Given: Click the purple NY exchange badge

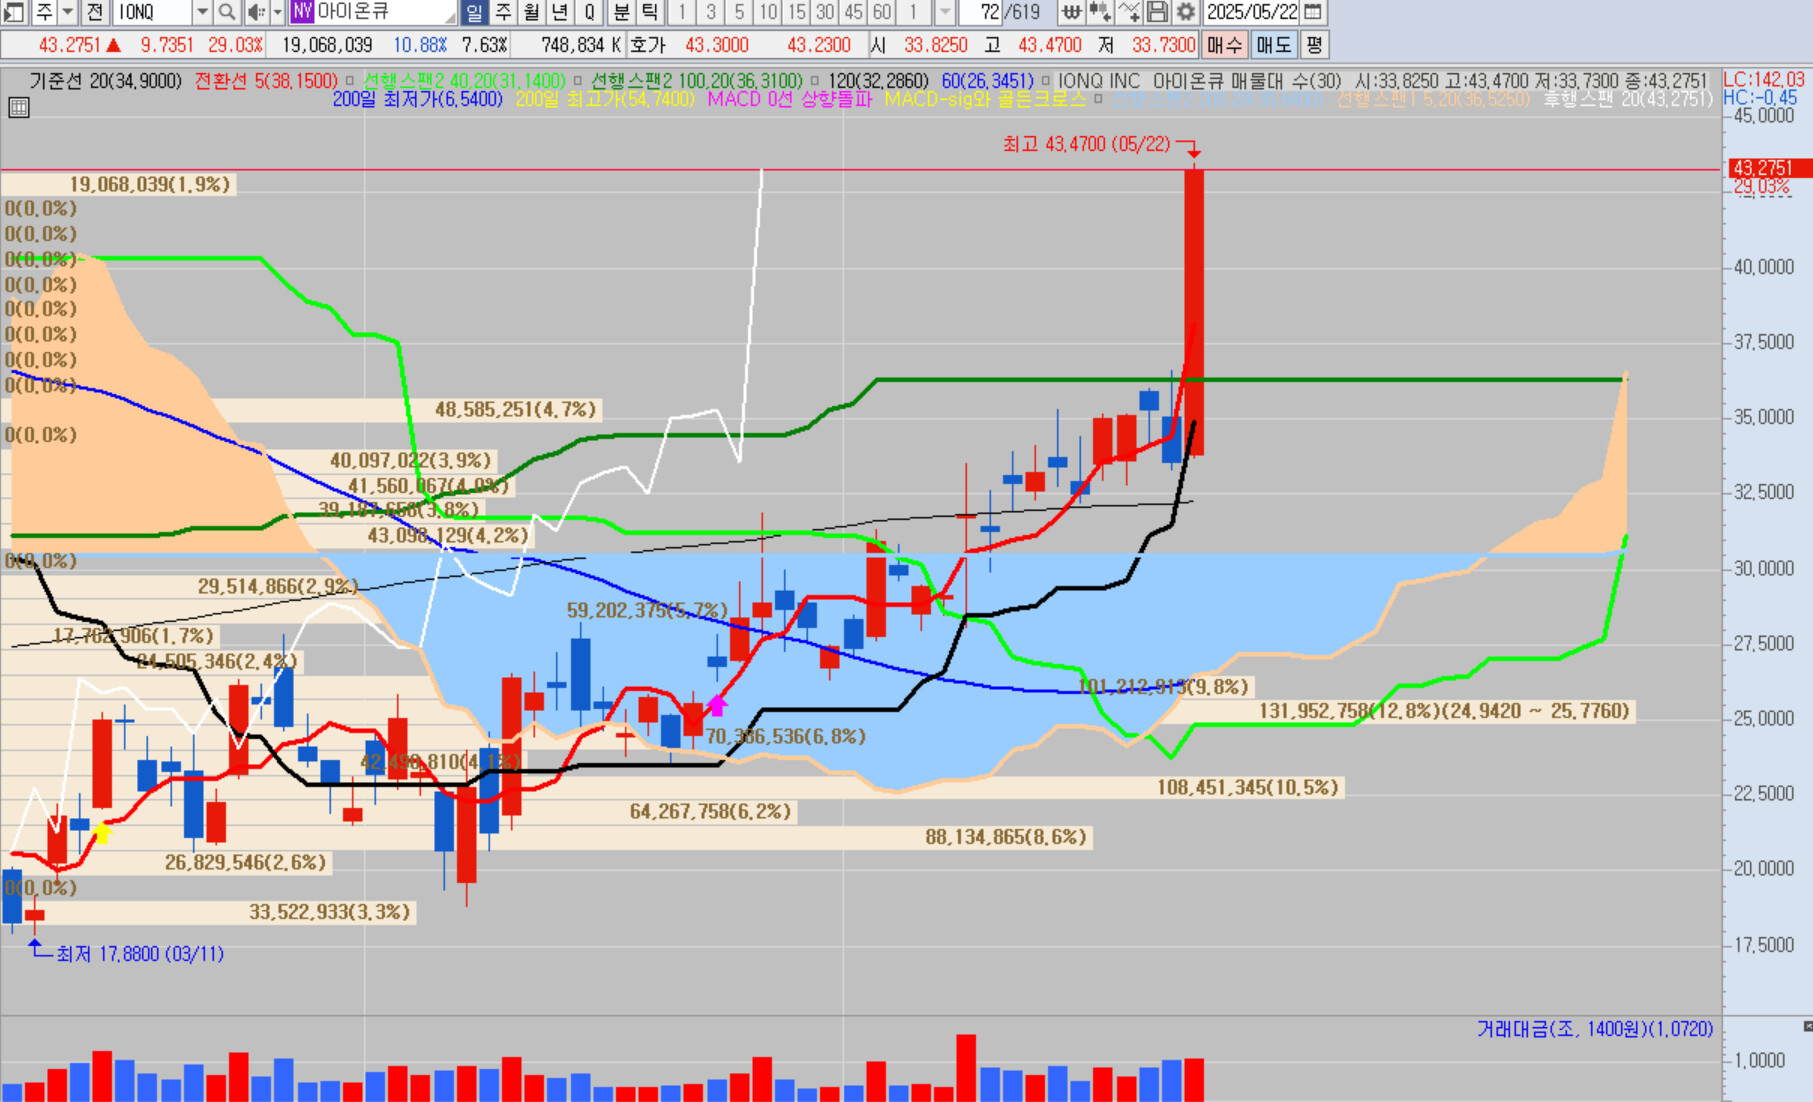Looking at the screenshot, I should [302, 12].
